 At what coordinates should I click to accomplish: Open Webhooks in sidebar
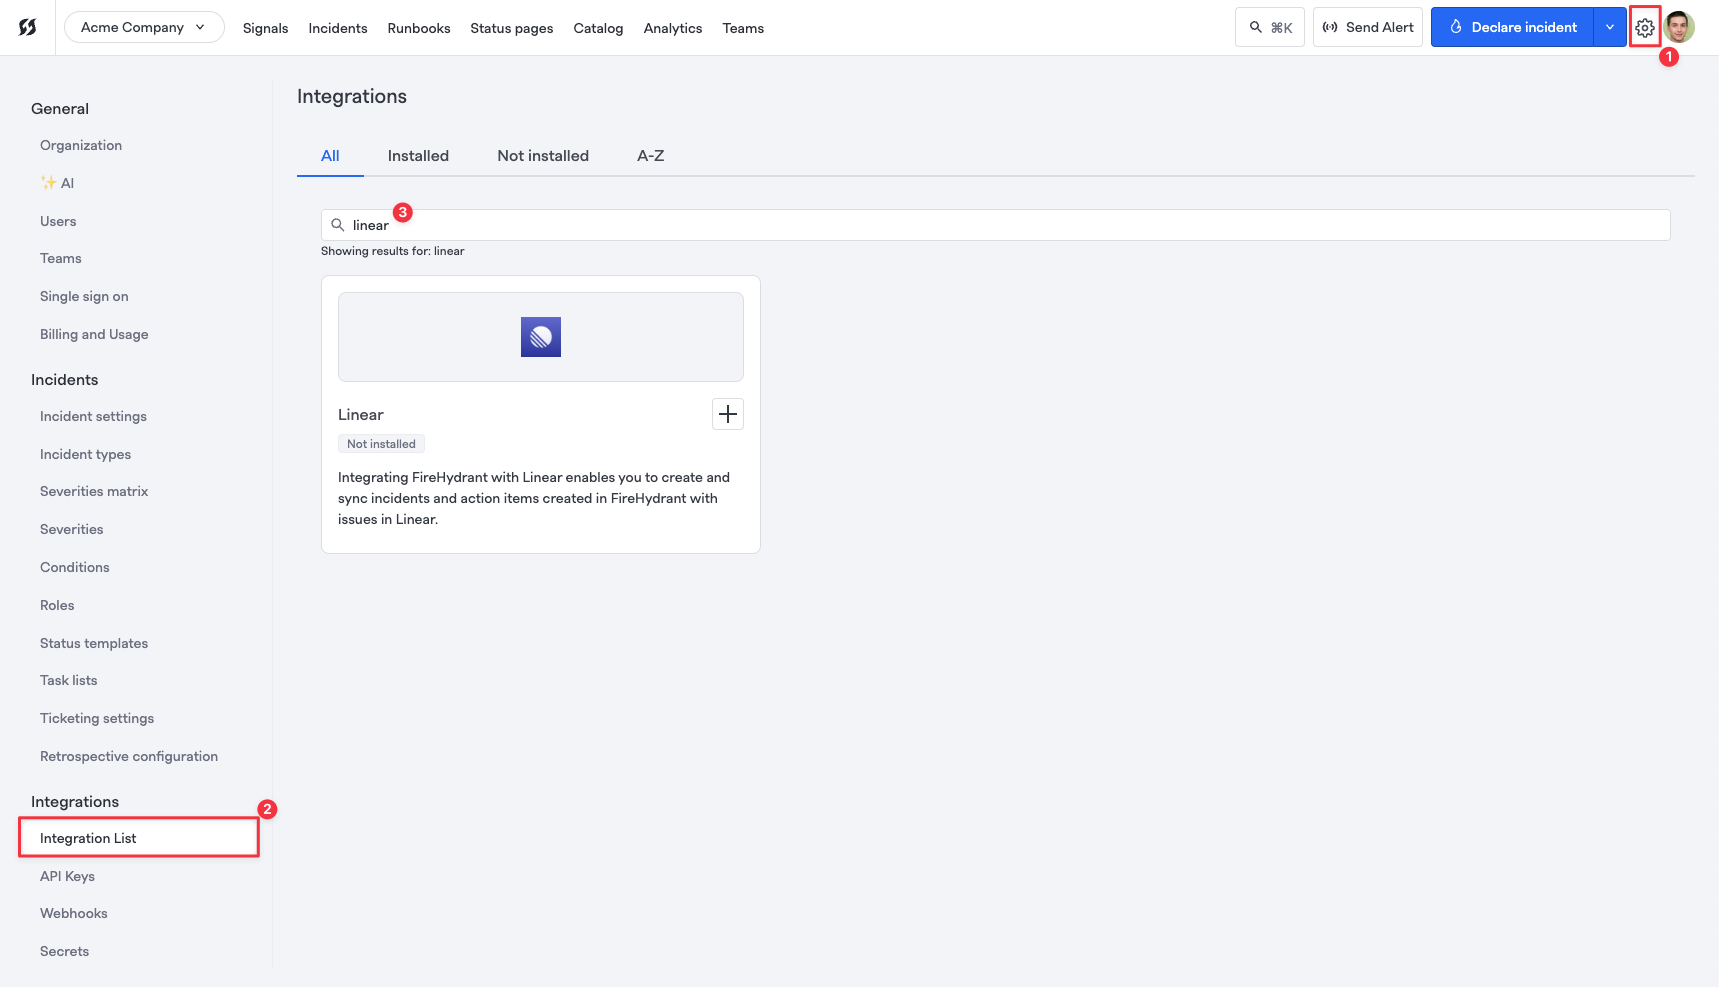[x=74, y=913]
